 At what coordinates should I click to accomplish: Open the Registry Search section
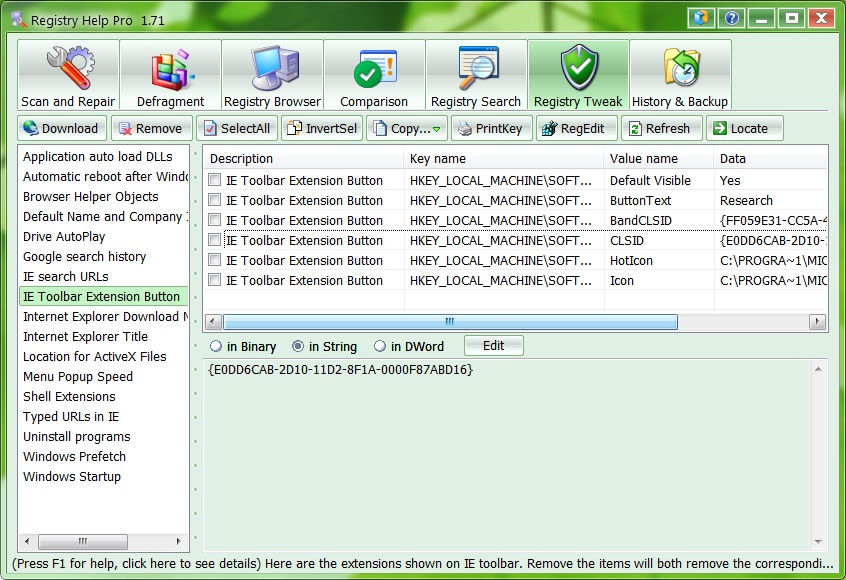tap(476, 75)
